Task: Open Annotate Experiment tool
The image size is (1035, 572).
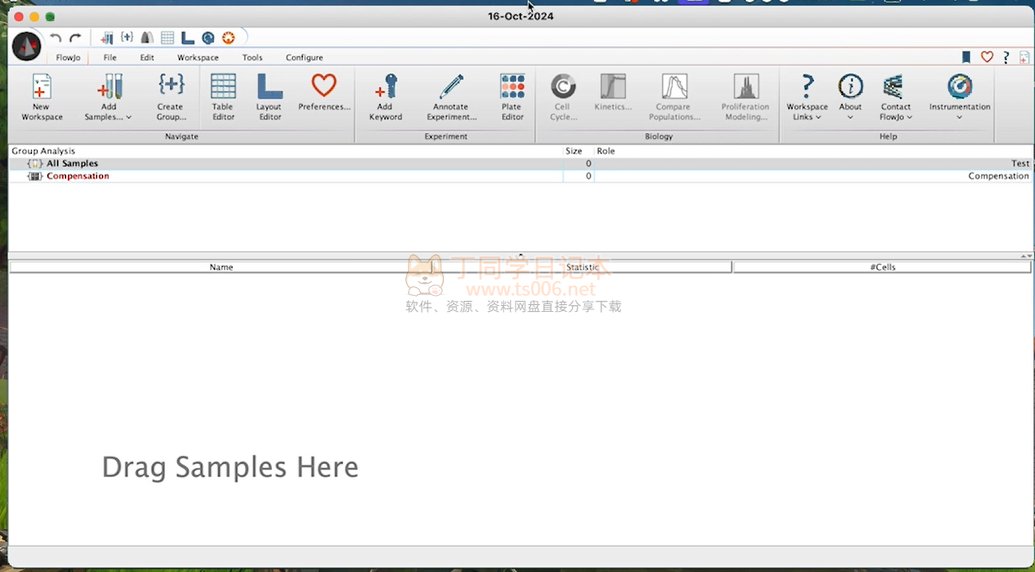Action: pyautogui.click(x=450, y=88)
